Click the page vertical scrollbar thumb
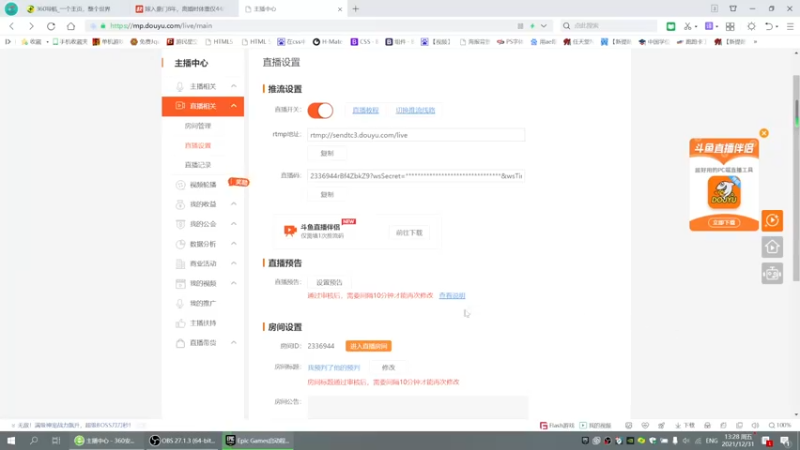This screenshot has height=450, width=800. pos(796,178)
